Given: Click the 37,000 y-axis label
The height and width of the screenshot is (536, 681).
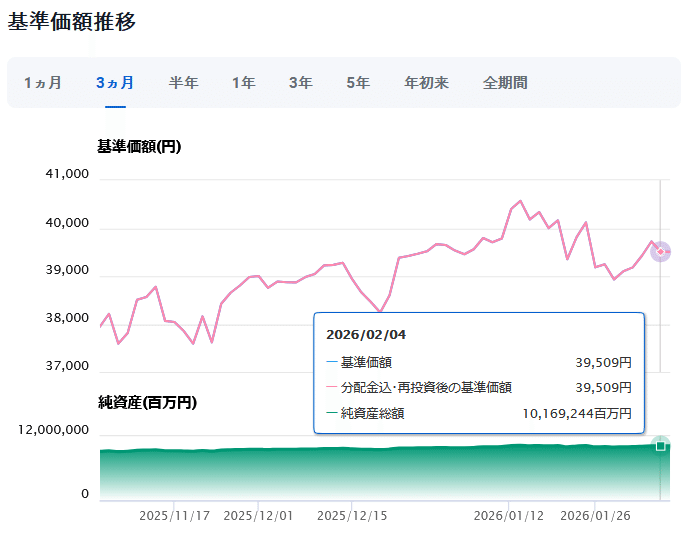Looking at the screenshot, I should 67,366.
